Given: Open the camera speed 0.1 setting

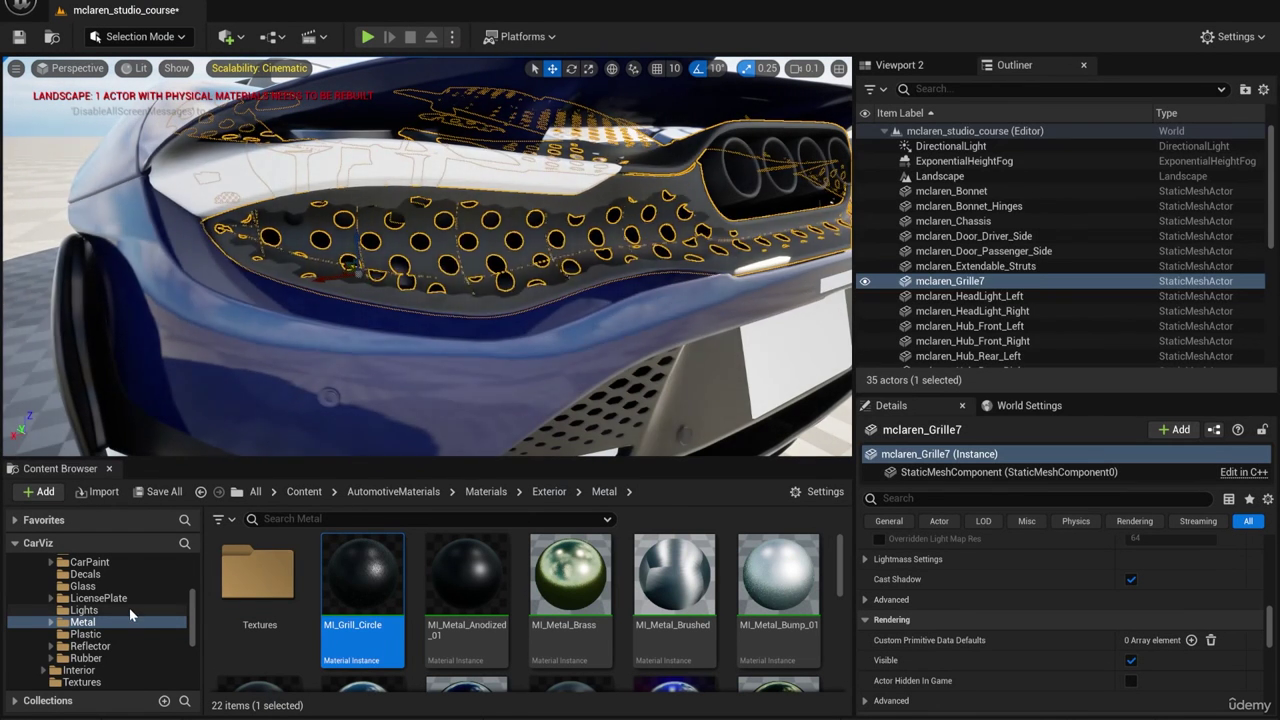Looking at the screenshot, I should [x=804, y=69].
